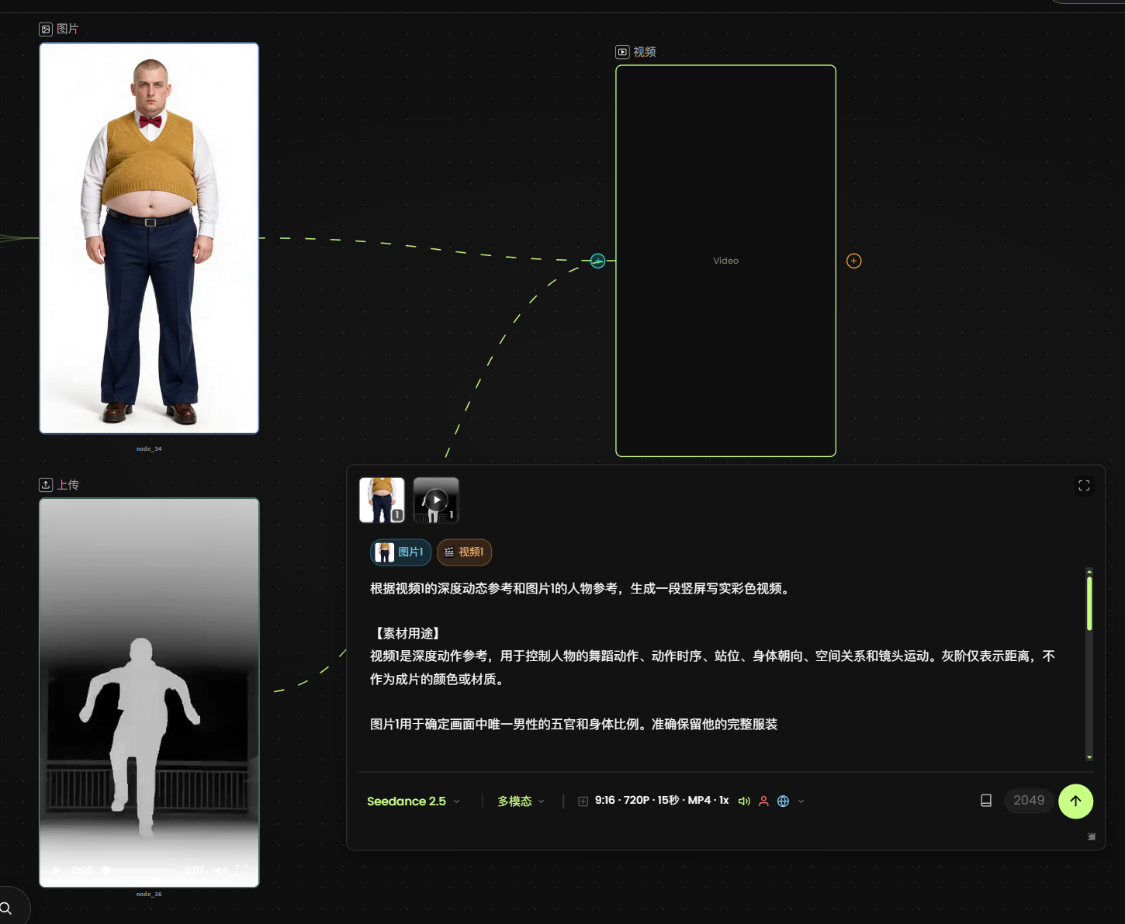
Task: Open the 多模态 mode dropdown
Action: [521, 801]
